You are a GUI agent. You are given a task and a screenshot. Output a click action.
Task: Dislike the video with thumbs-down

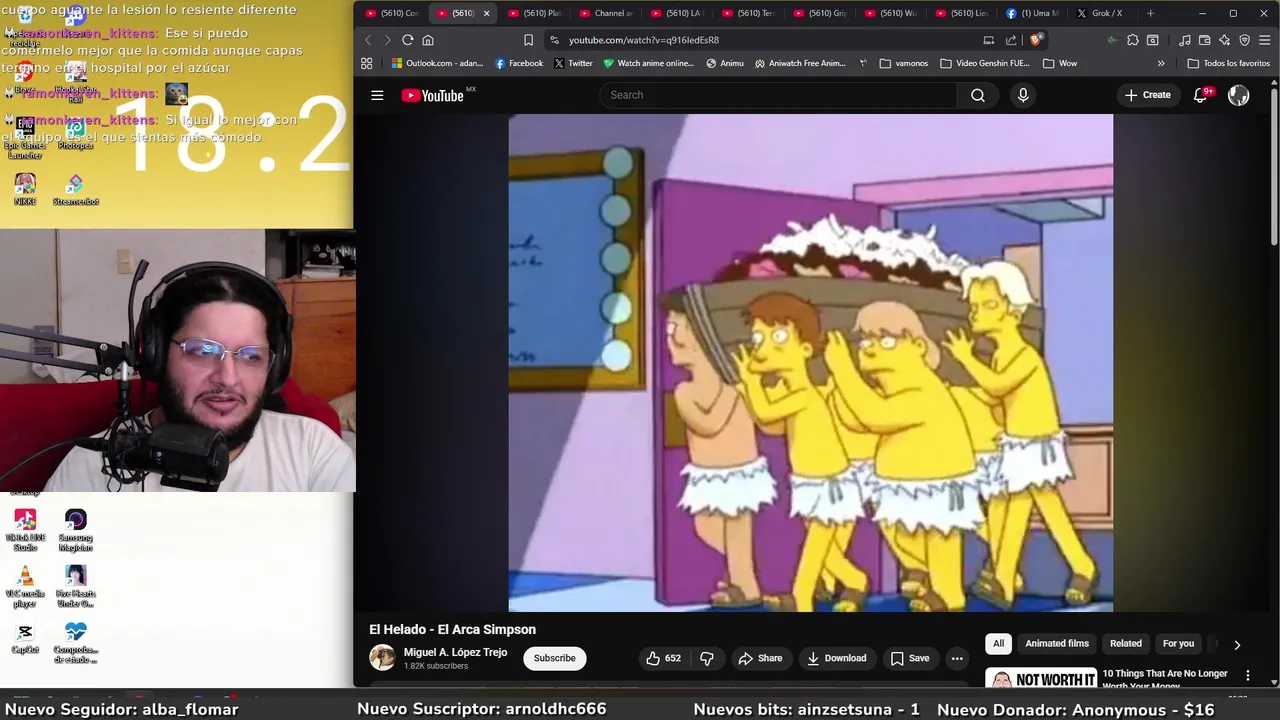(x=707, y=658)
